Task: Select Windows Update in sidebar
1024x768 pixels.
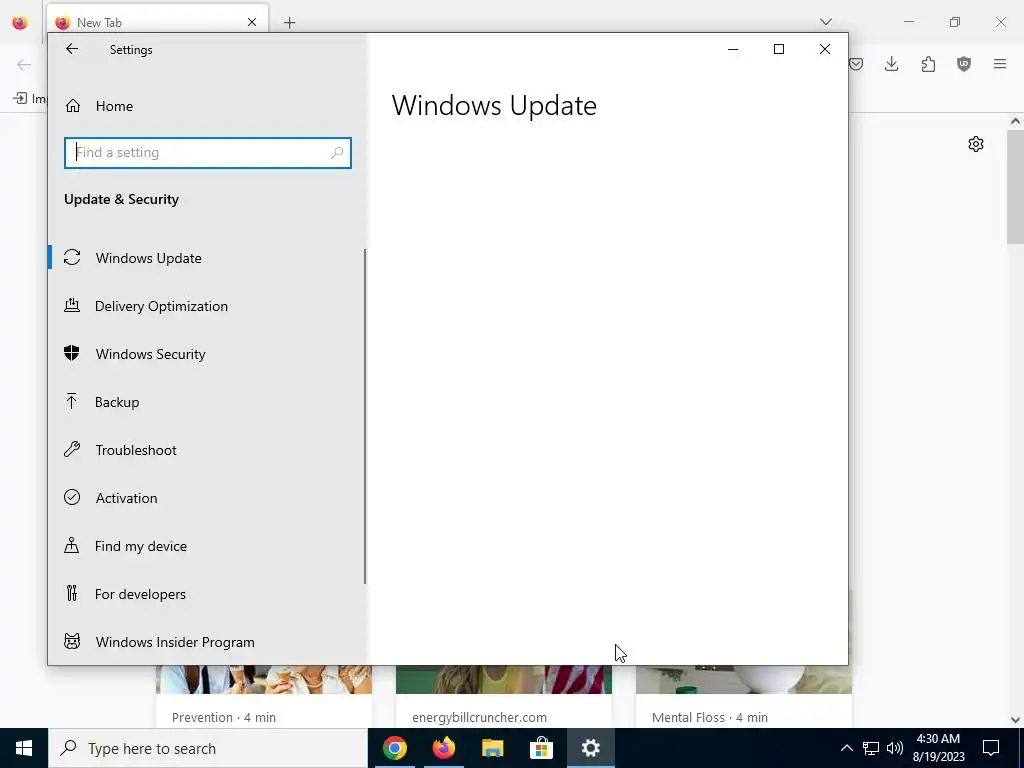Action: coord(206,258)
